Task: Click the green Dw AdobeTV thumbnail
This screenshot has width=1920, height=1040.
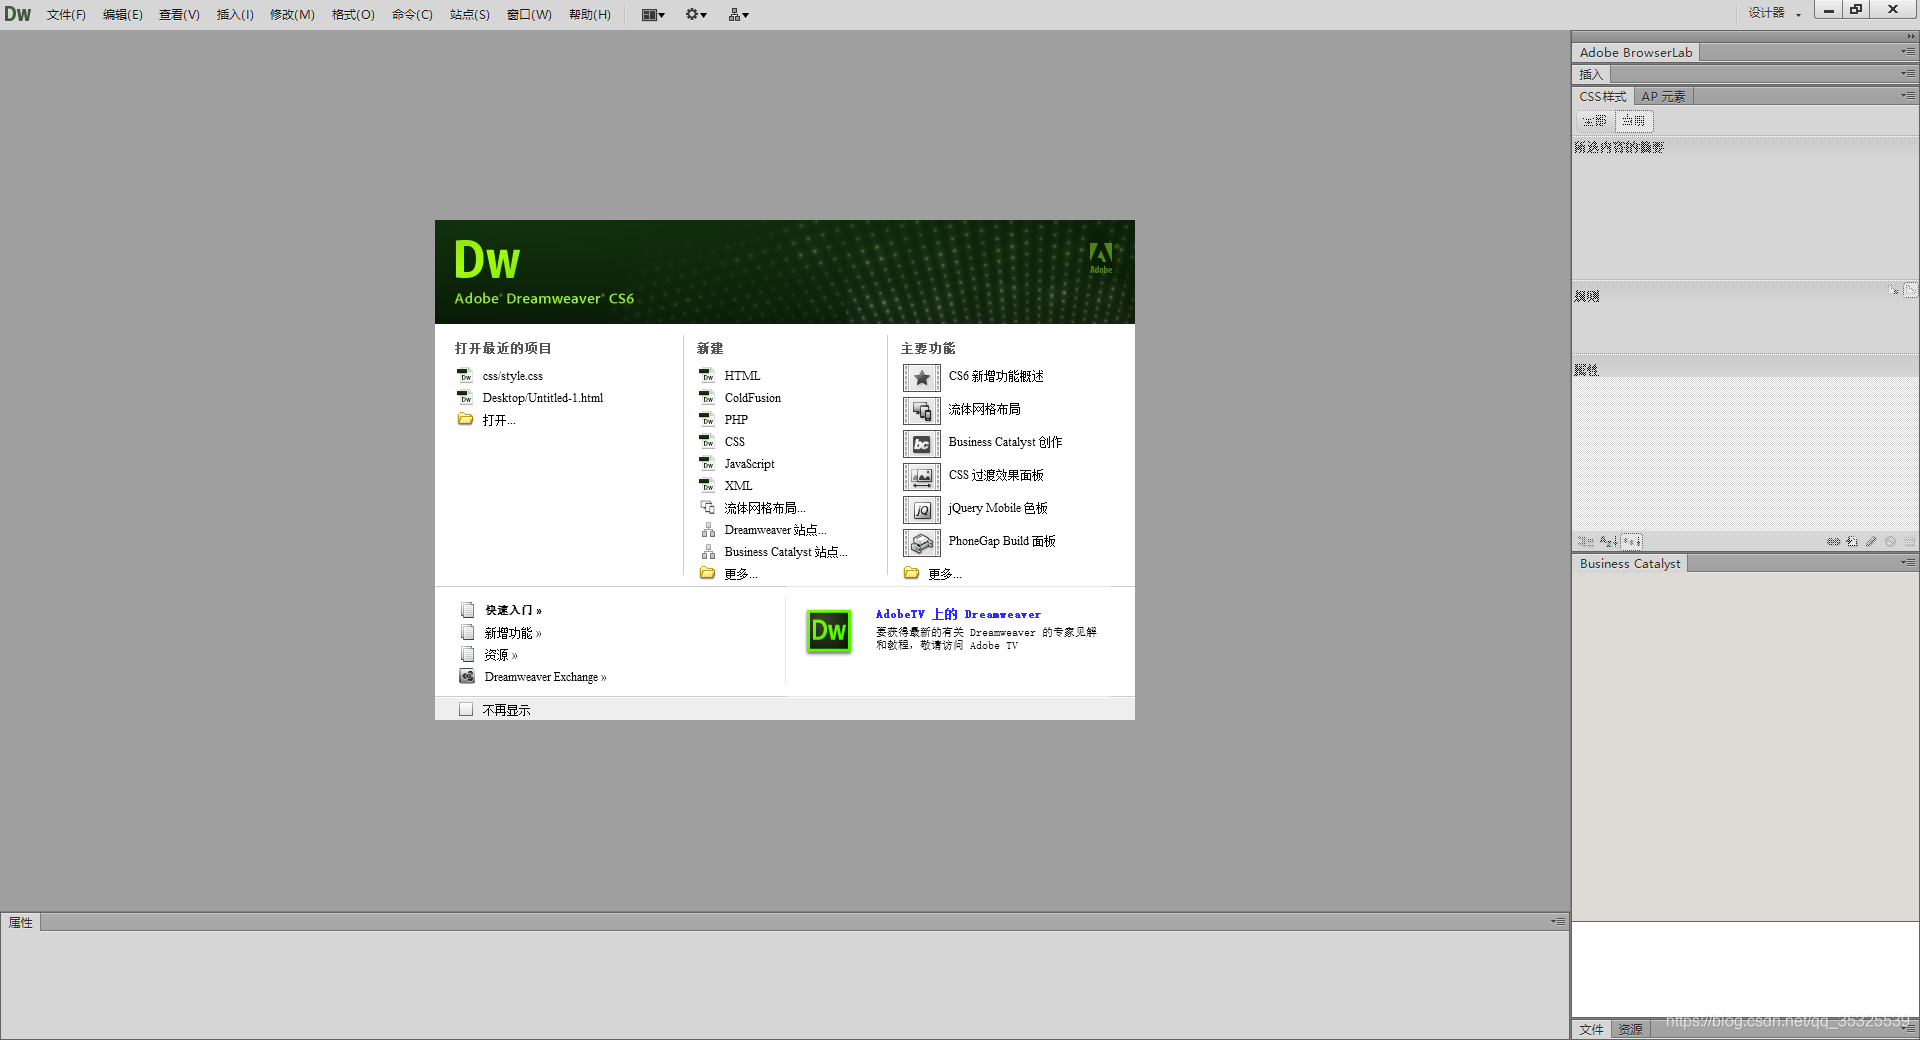Action: click(x=829, y=631)
